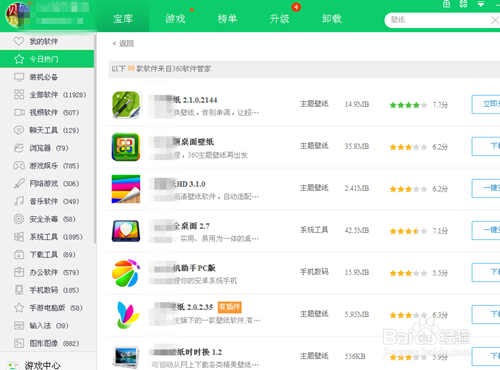Click the user avatar picture at top left
Viewport: 500px width, 370px height.
17,15
